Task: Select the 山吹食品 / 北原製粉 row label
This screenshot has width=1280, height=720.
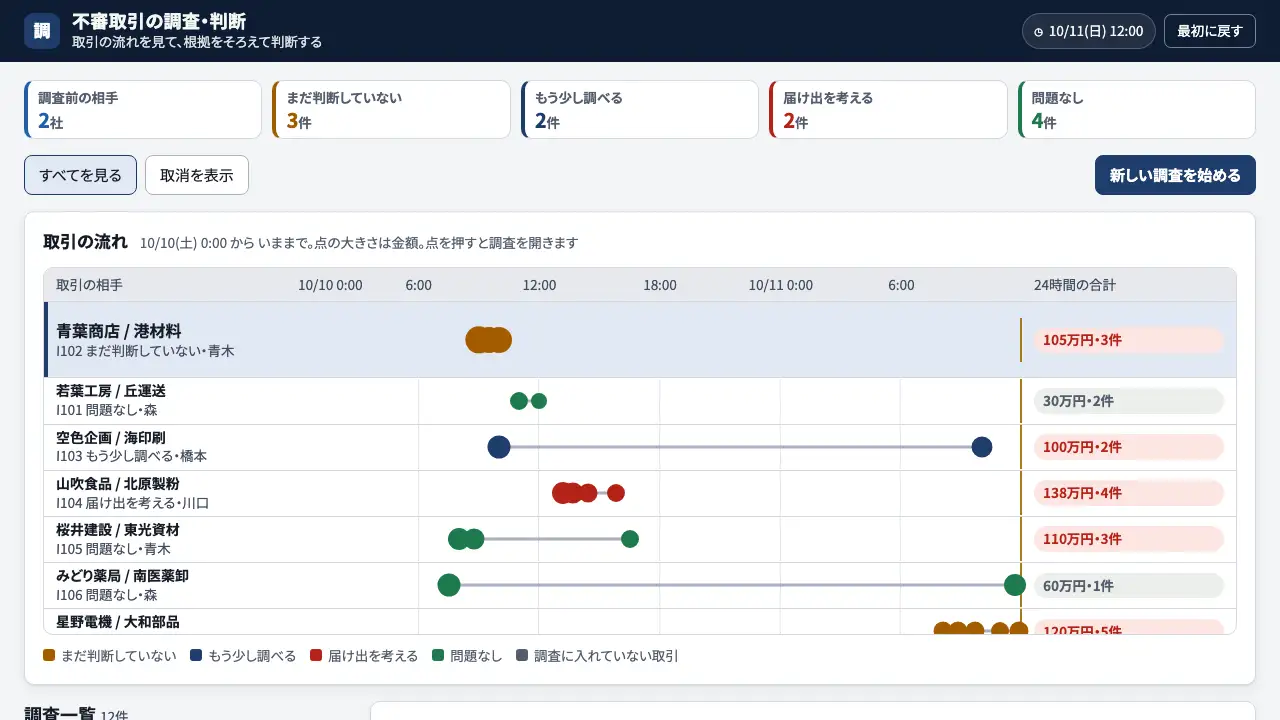Action: pyautogui.click(x=118, y=483)
